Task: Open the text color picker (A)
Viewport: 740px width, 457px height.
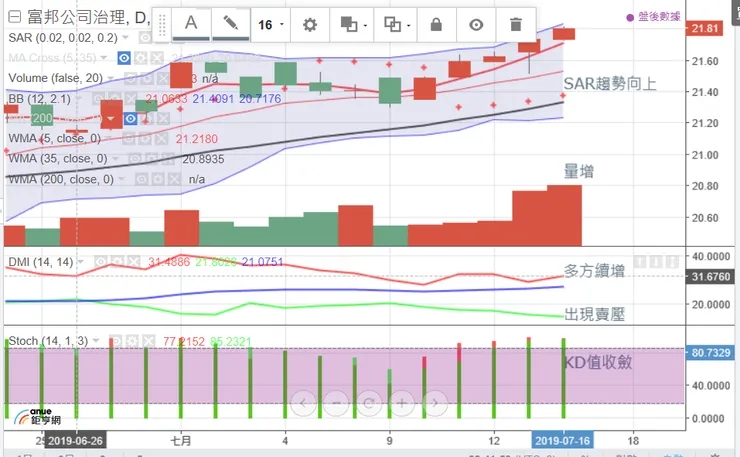Action: [191, 24]
